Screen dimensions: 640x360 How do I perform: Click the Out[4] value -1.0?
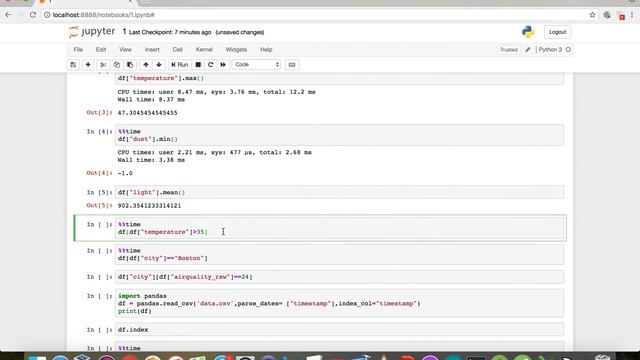pos(125,173)
